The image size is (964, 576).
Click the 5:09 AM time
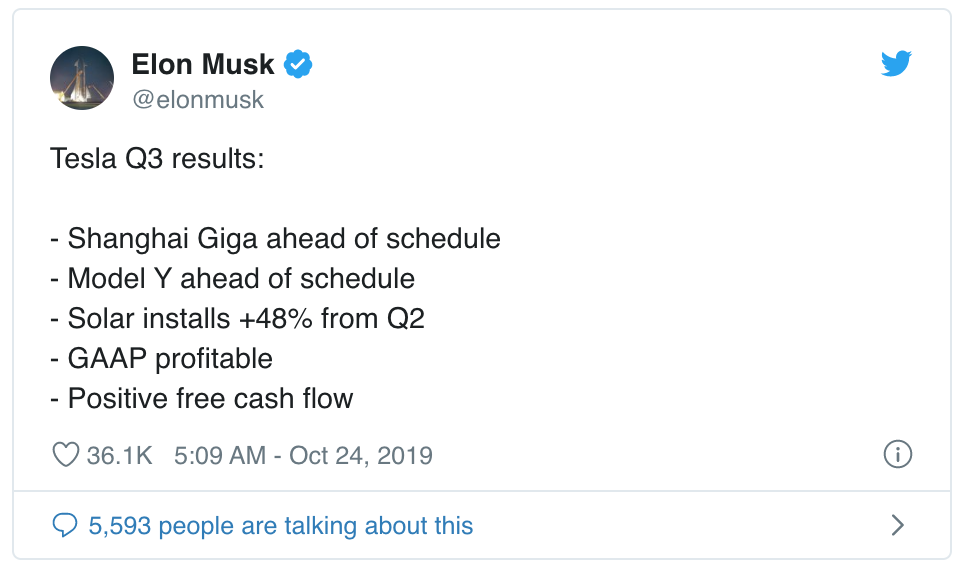coord(219,456)
